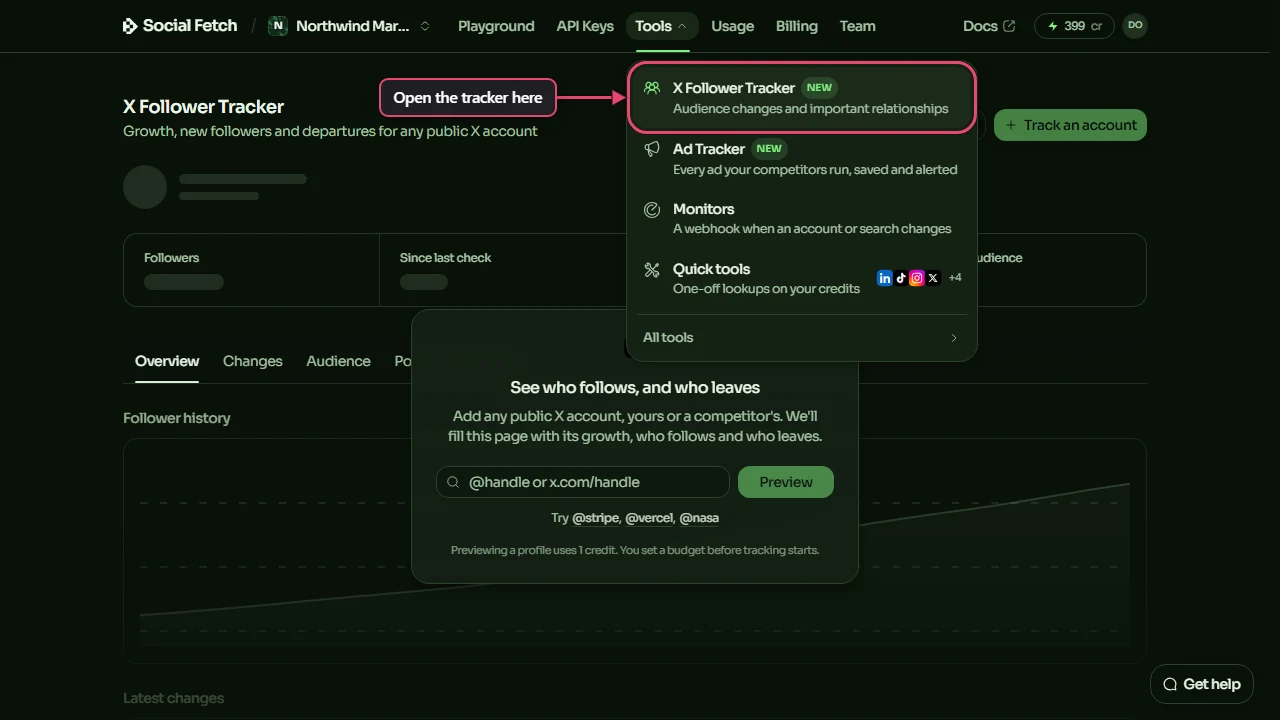This screenshot has width=1280, height=720.
Task: Click the Ad Tracker megaphone icon
Action: [x=652, y=149]
